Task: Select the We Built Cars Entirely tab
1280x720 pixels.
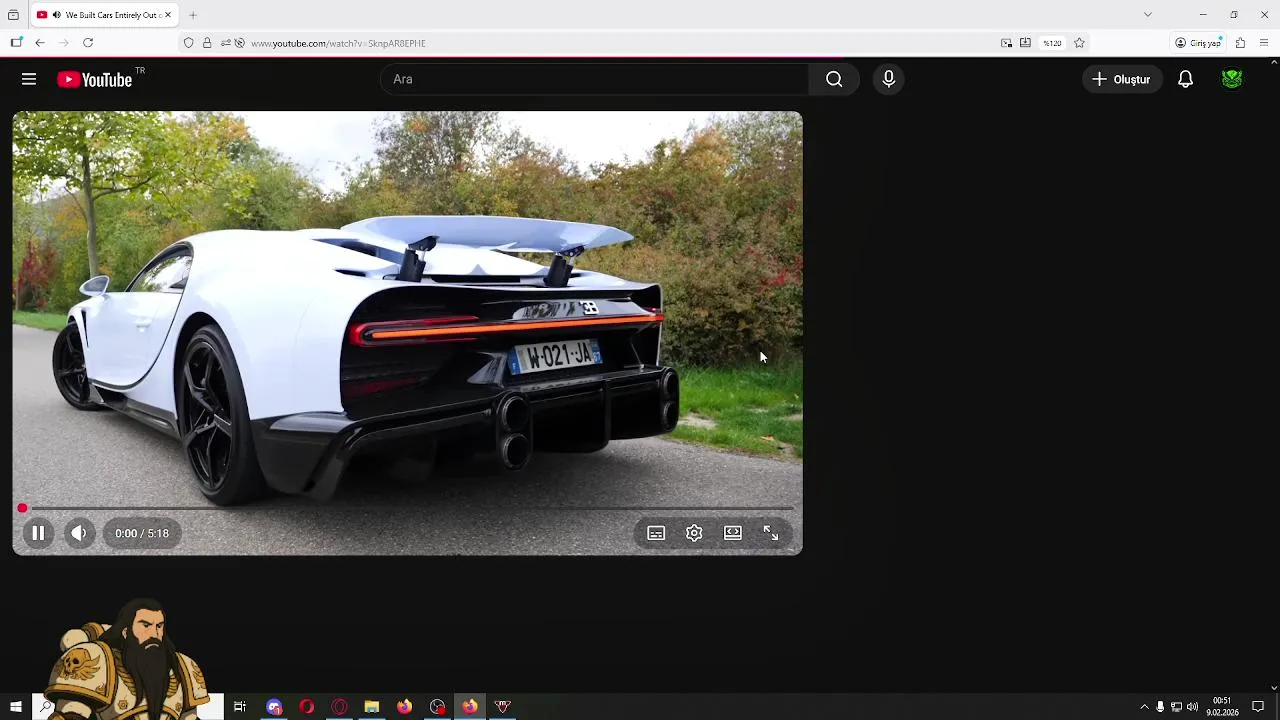Action: tap(104, 15)
